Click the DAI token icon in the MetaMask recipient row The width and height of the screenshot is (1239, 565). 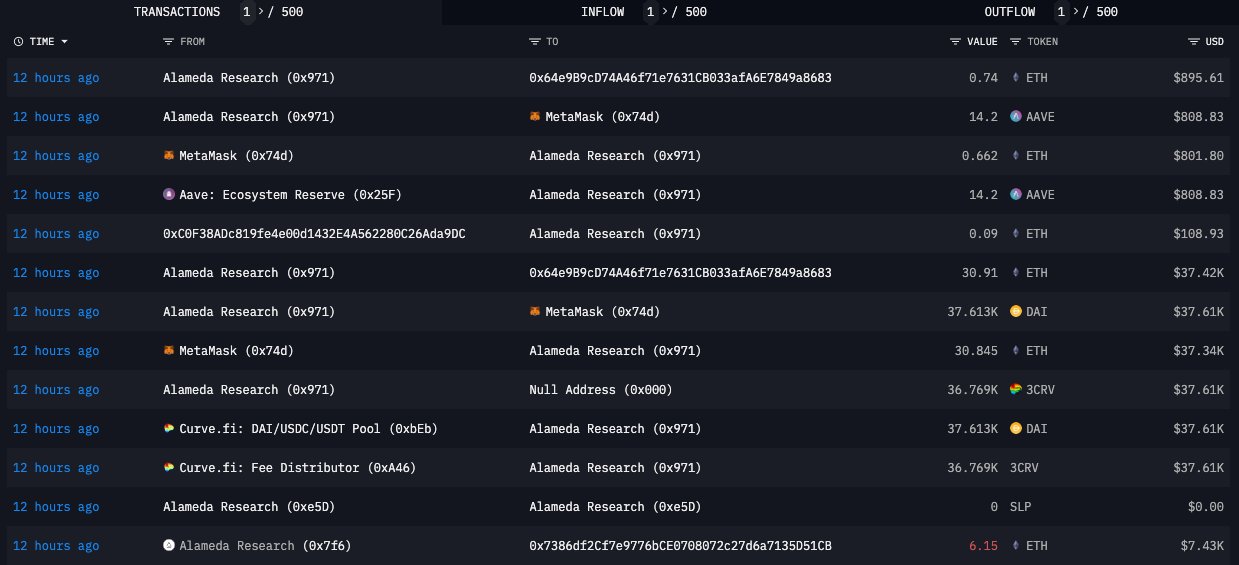click(1017, 312)
